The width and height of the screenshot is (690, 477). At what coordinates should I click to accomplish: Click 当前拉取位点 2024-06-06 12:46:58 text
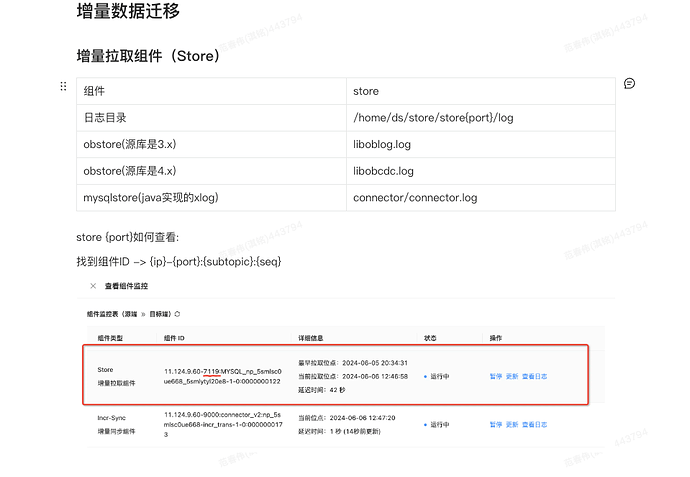click(353, 376)
